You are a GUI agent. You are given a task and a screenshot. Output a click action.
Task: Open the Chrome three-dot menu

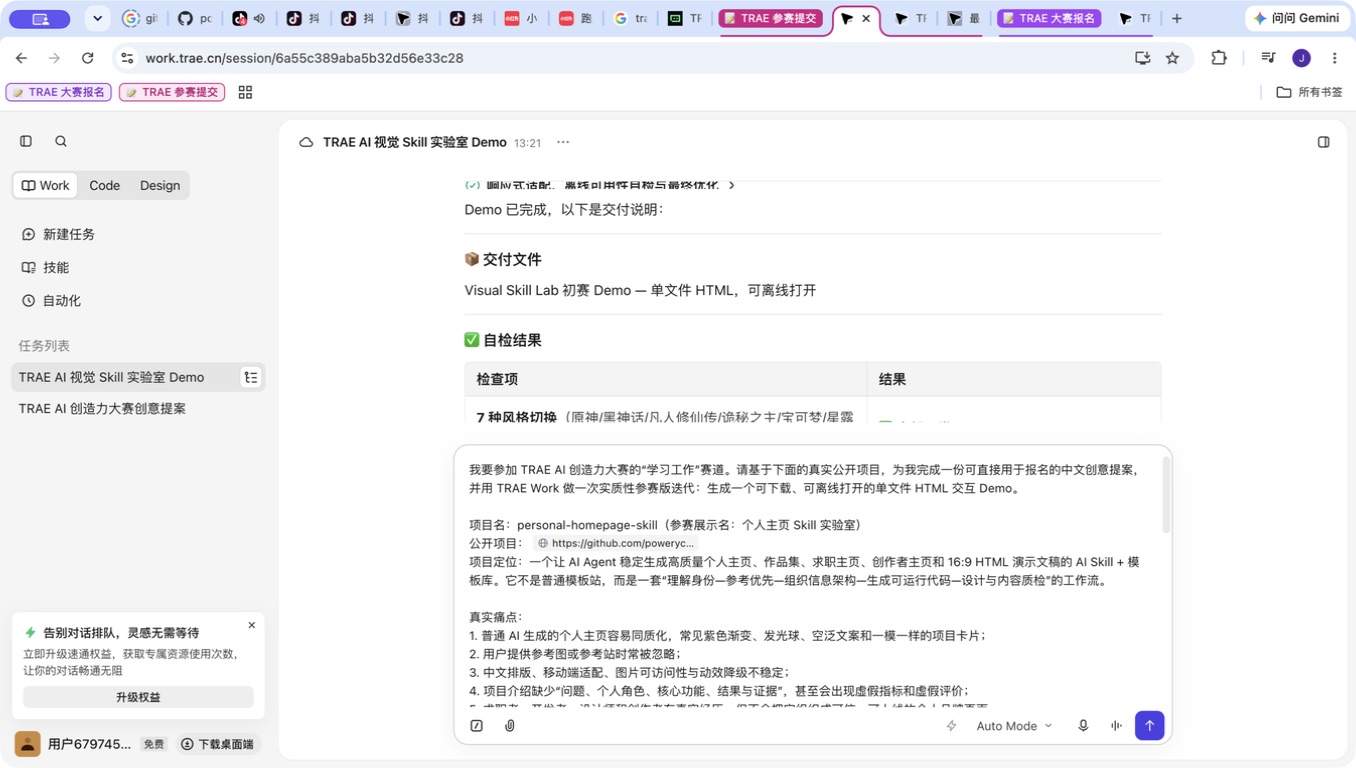[1334, 58]
